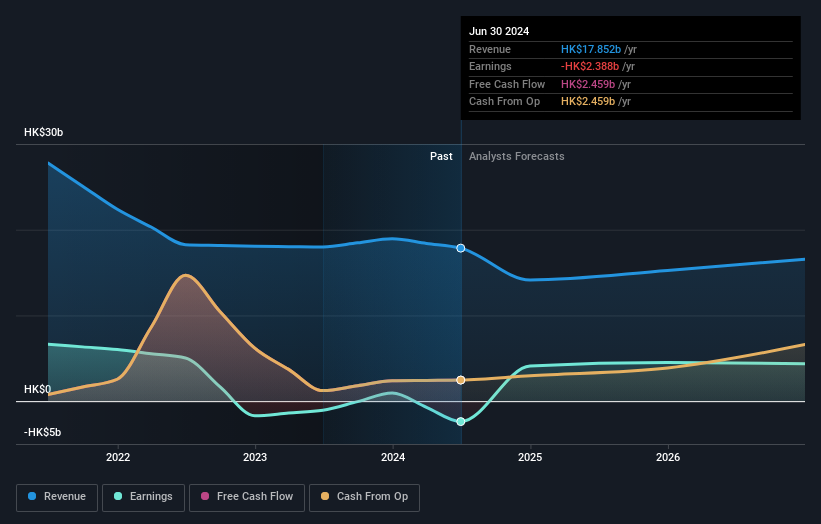Click the Earnings row label in tooltip
Viewport: 821px width, 524px height.
(x=490, y=66)
